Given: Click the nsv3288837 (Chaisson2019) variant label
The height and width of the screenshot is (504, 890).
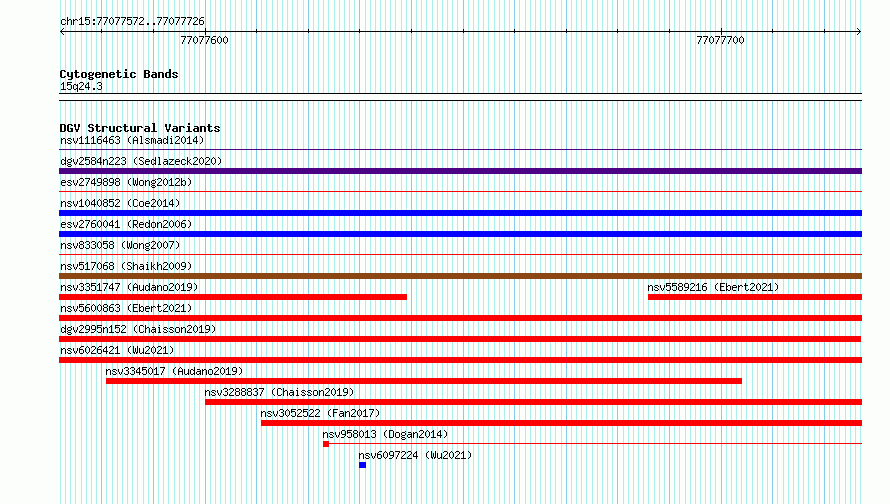Looking at the screenshot, I should [279, 392].
